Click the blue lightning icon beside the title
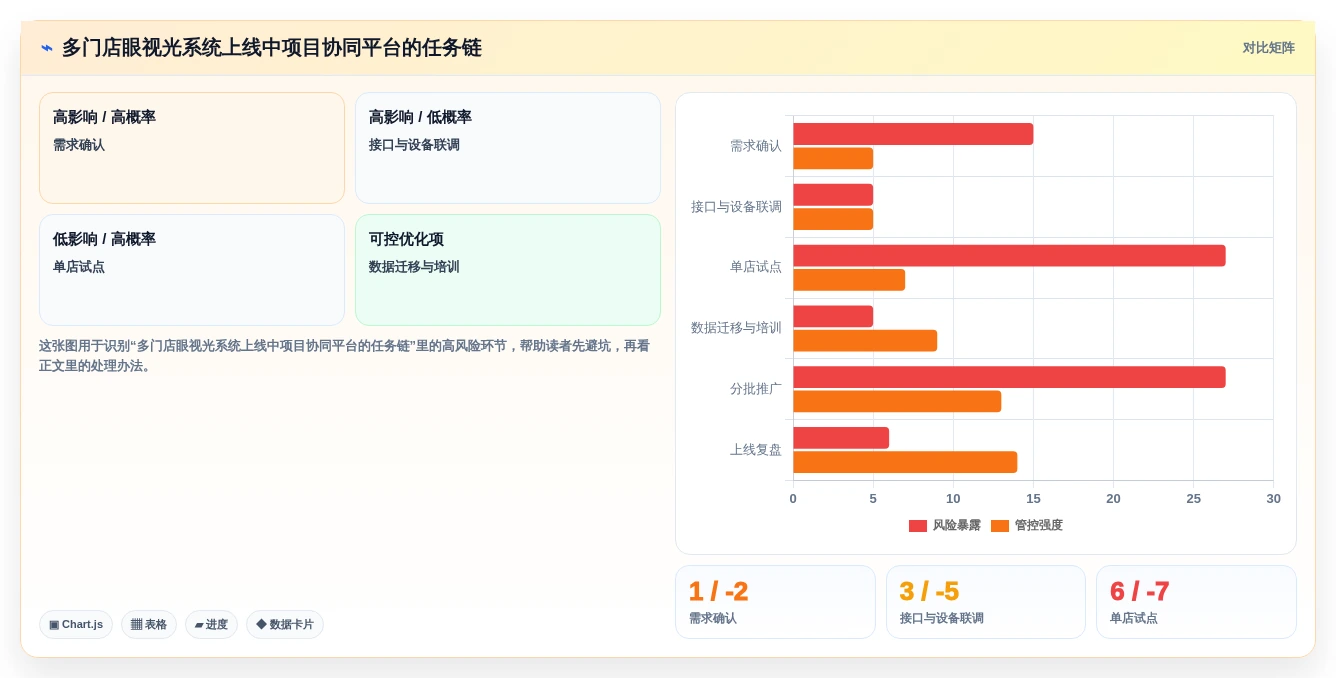 tap(47, 48)
